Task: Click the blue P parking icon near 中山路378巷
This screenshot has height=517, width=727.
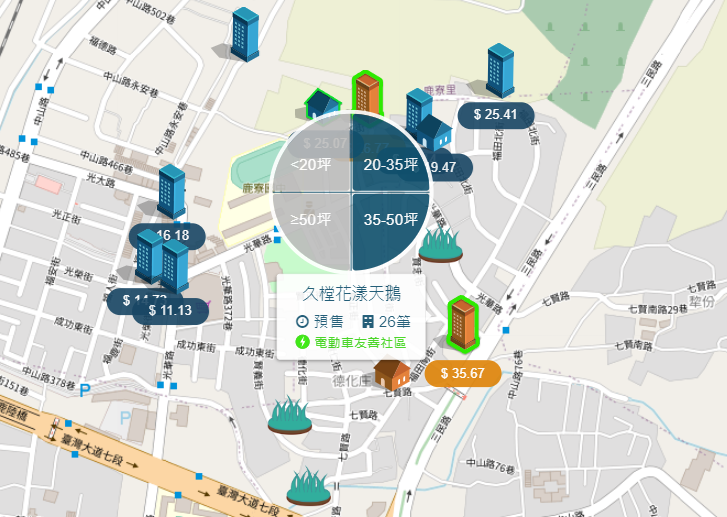Action: (84, 390)
